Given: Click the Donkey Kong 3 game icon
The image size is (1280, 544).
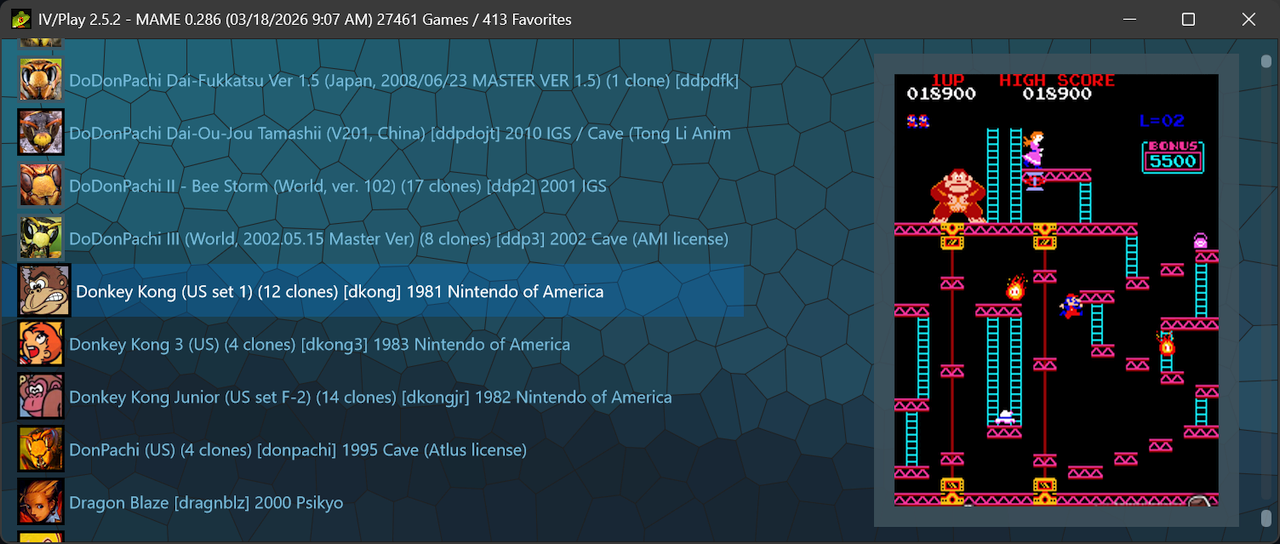Looking at the screenshot, I should (41, 344).
